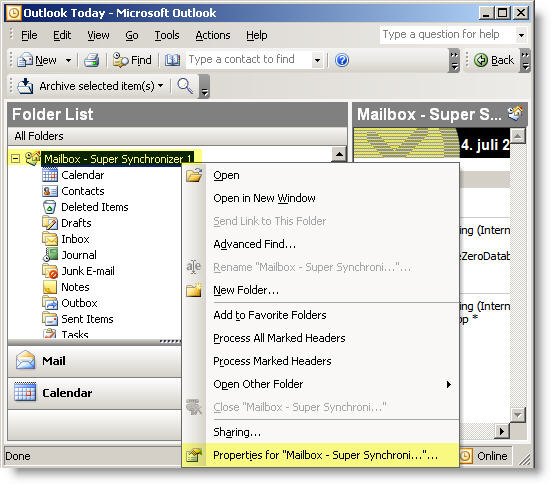
Task: Click Outlook Today pane scroll up arrow
Action: 518,135
